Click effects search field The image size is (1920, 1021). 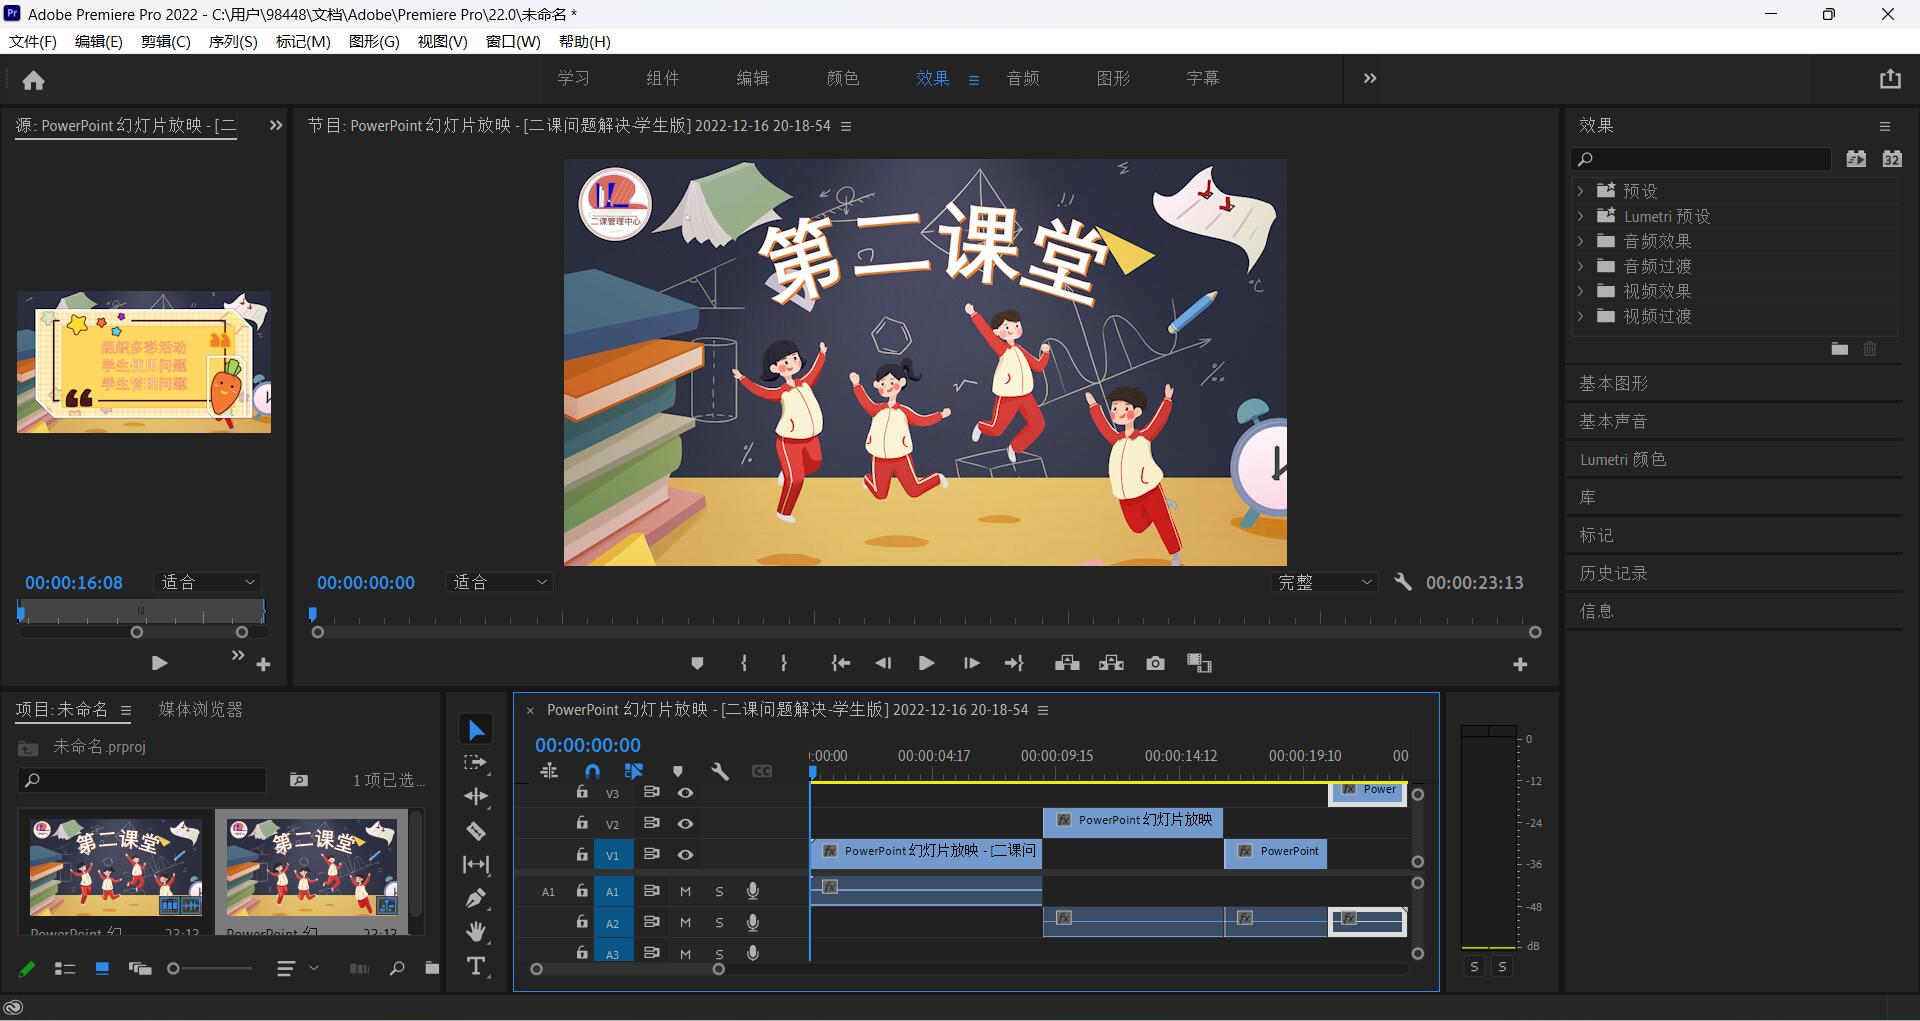(1701, 159)
